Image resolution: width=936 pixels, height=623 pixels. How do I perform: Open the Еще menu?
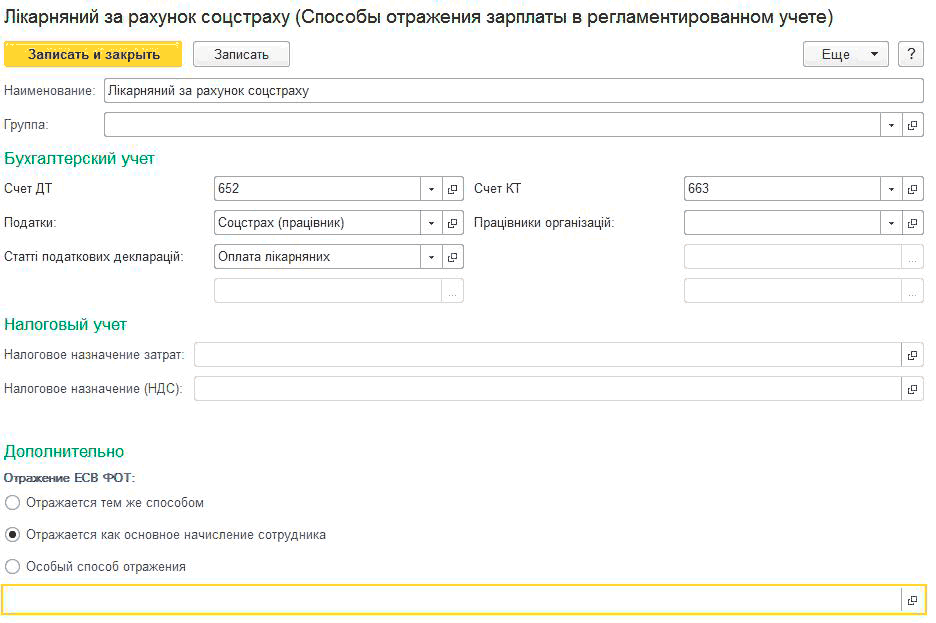845,54
